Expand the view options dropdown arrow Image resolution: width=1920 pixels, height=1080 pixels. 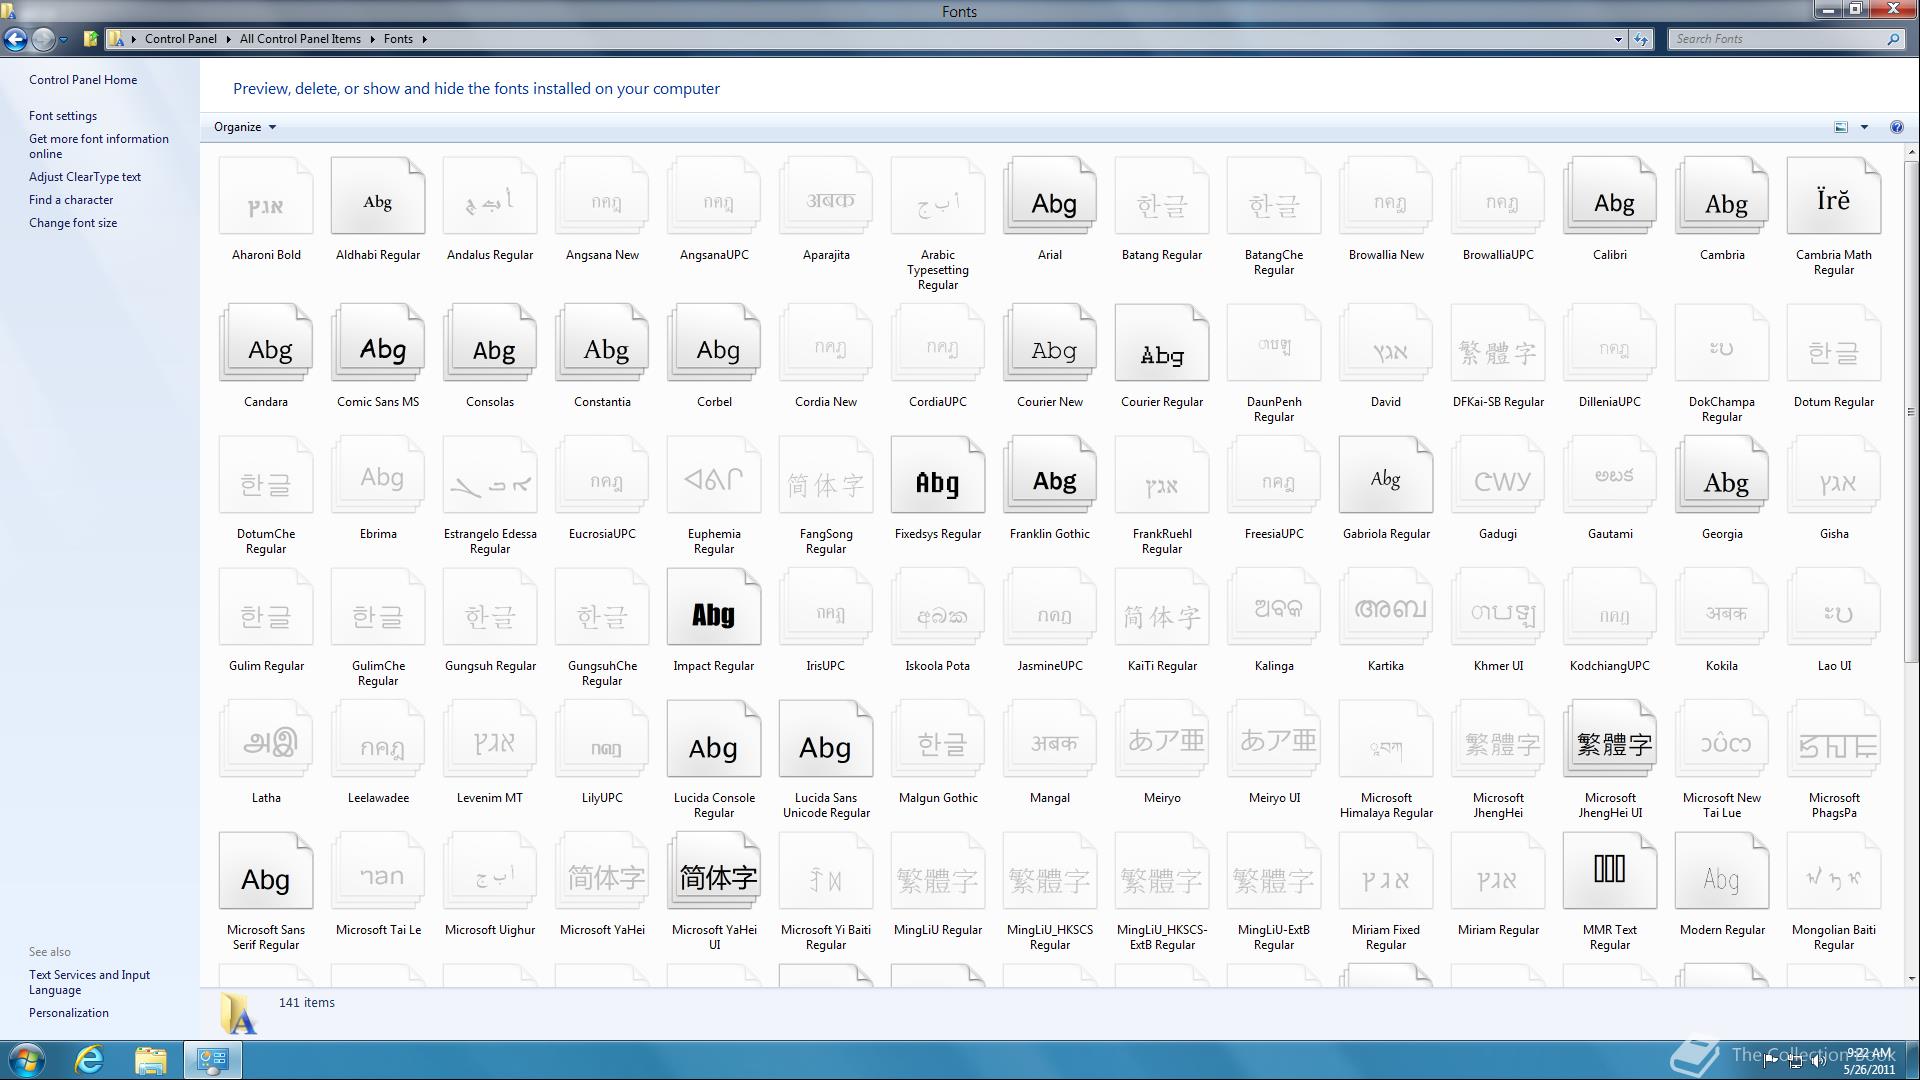click(x=1864, y=127)
